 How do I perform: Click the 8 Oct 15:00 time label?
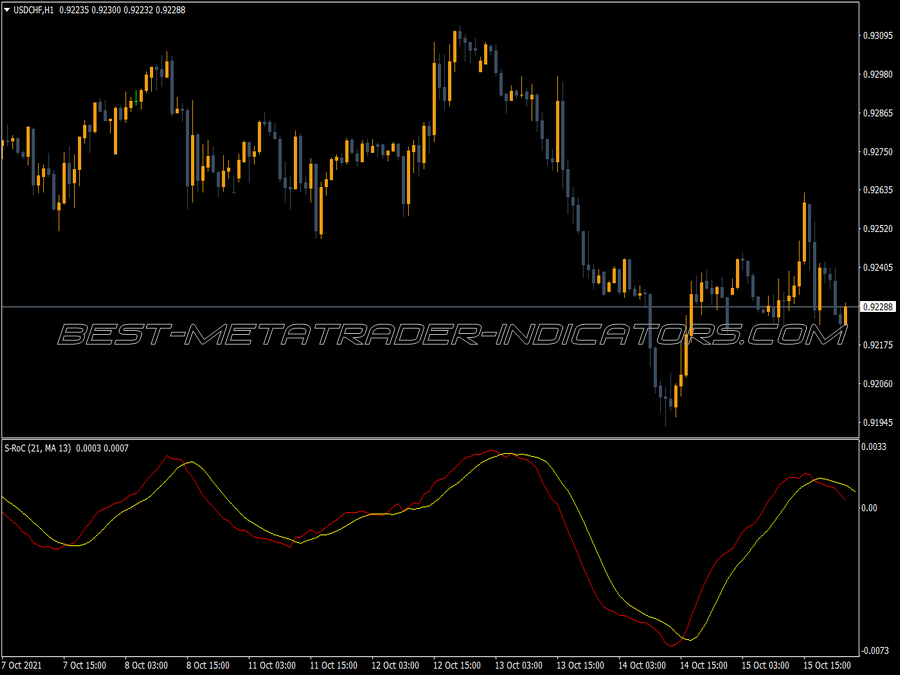tap(208, 666)
